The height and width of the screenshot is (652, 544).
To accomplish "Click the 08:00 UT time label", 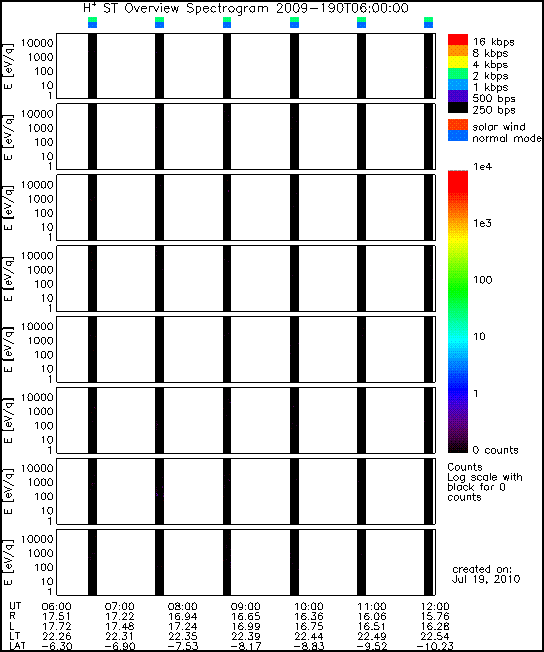I will [x=183, y=607].
